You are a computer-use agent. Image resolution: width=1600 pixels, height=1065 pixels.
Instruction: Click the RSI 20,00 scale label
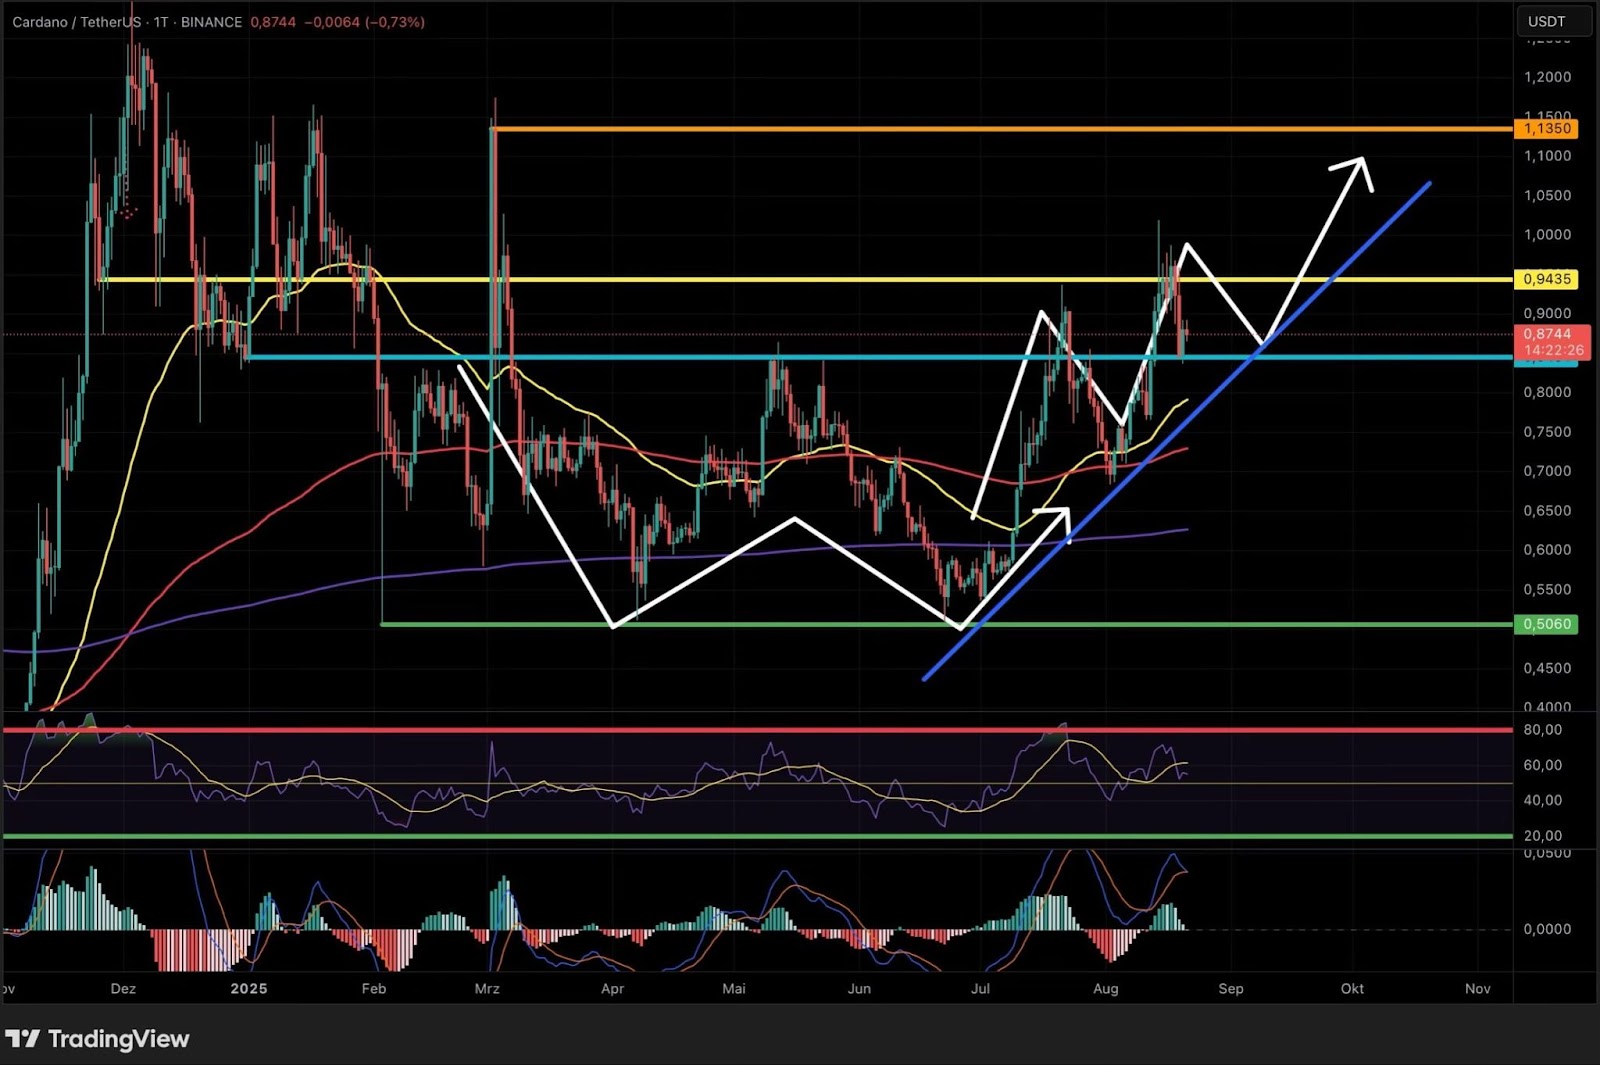(1542, 836)
